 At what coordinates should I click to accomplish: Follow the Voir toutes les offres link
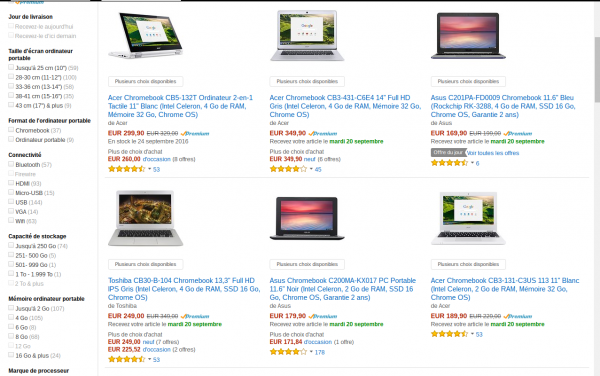tap(493, 153)
